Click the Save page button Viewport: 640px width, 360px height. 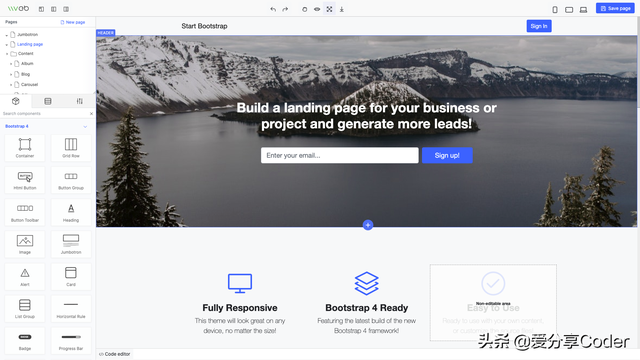(x=615, y=8)
